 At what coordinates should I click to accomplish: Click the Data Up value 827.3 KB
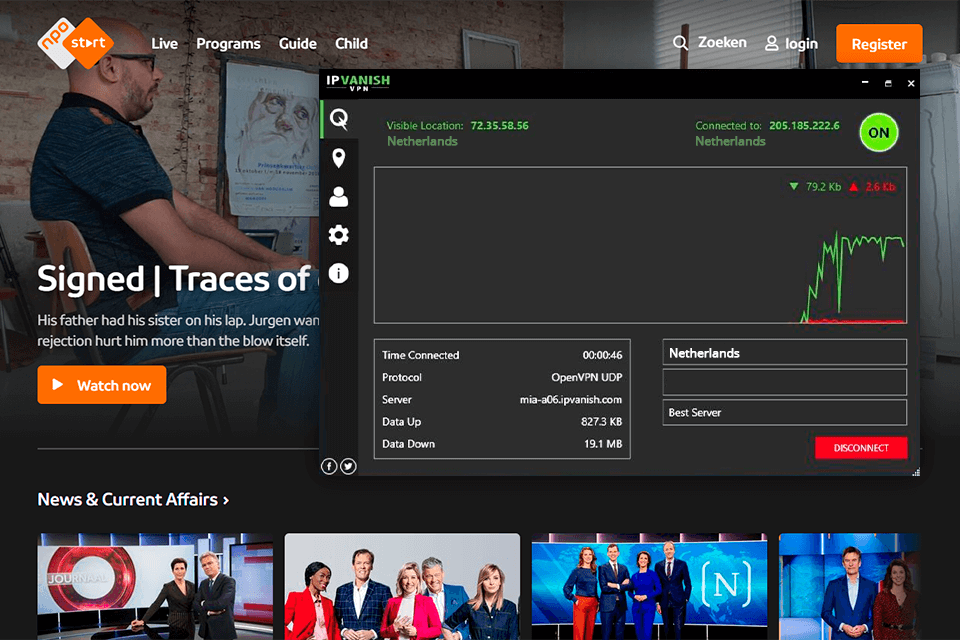[x=601, y=421]
